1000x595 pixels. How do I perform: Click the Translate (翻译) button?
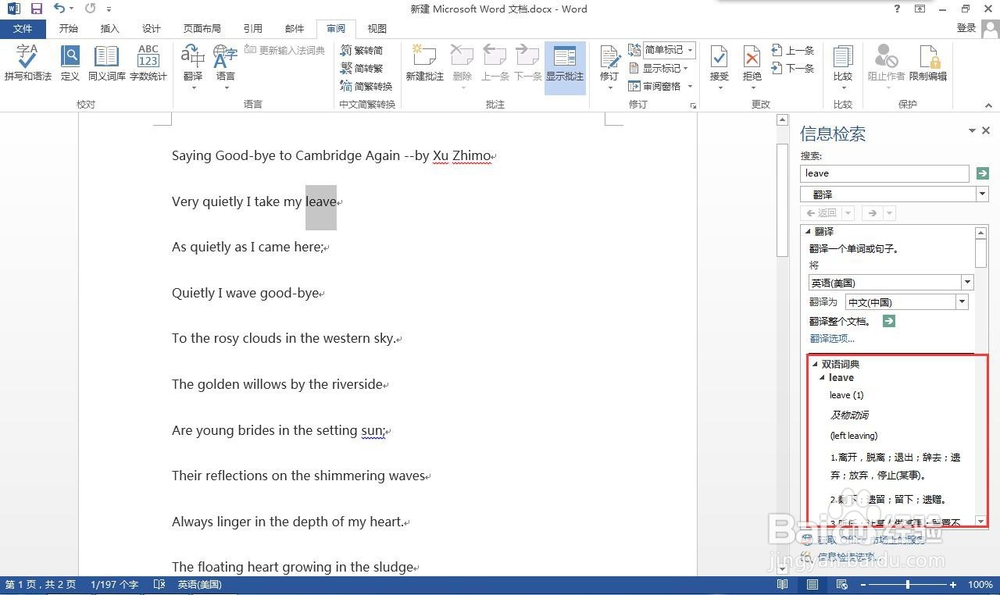193,66
